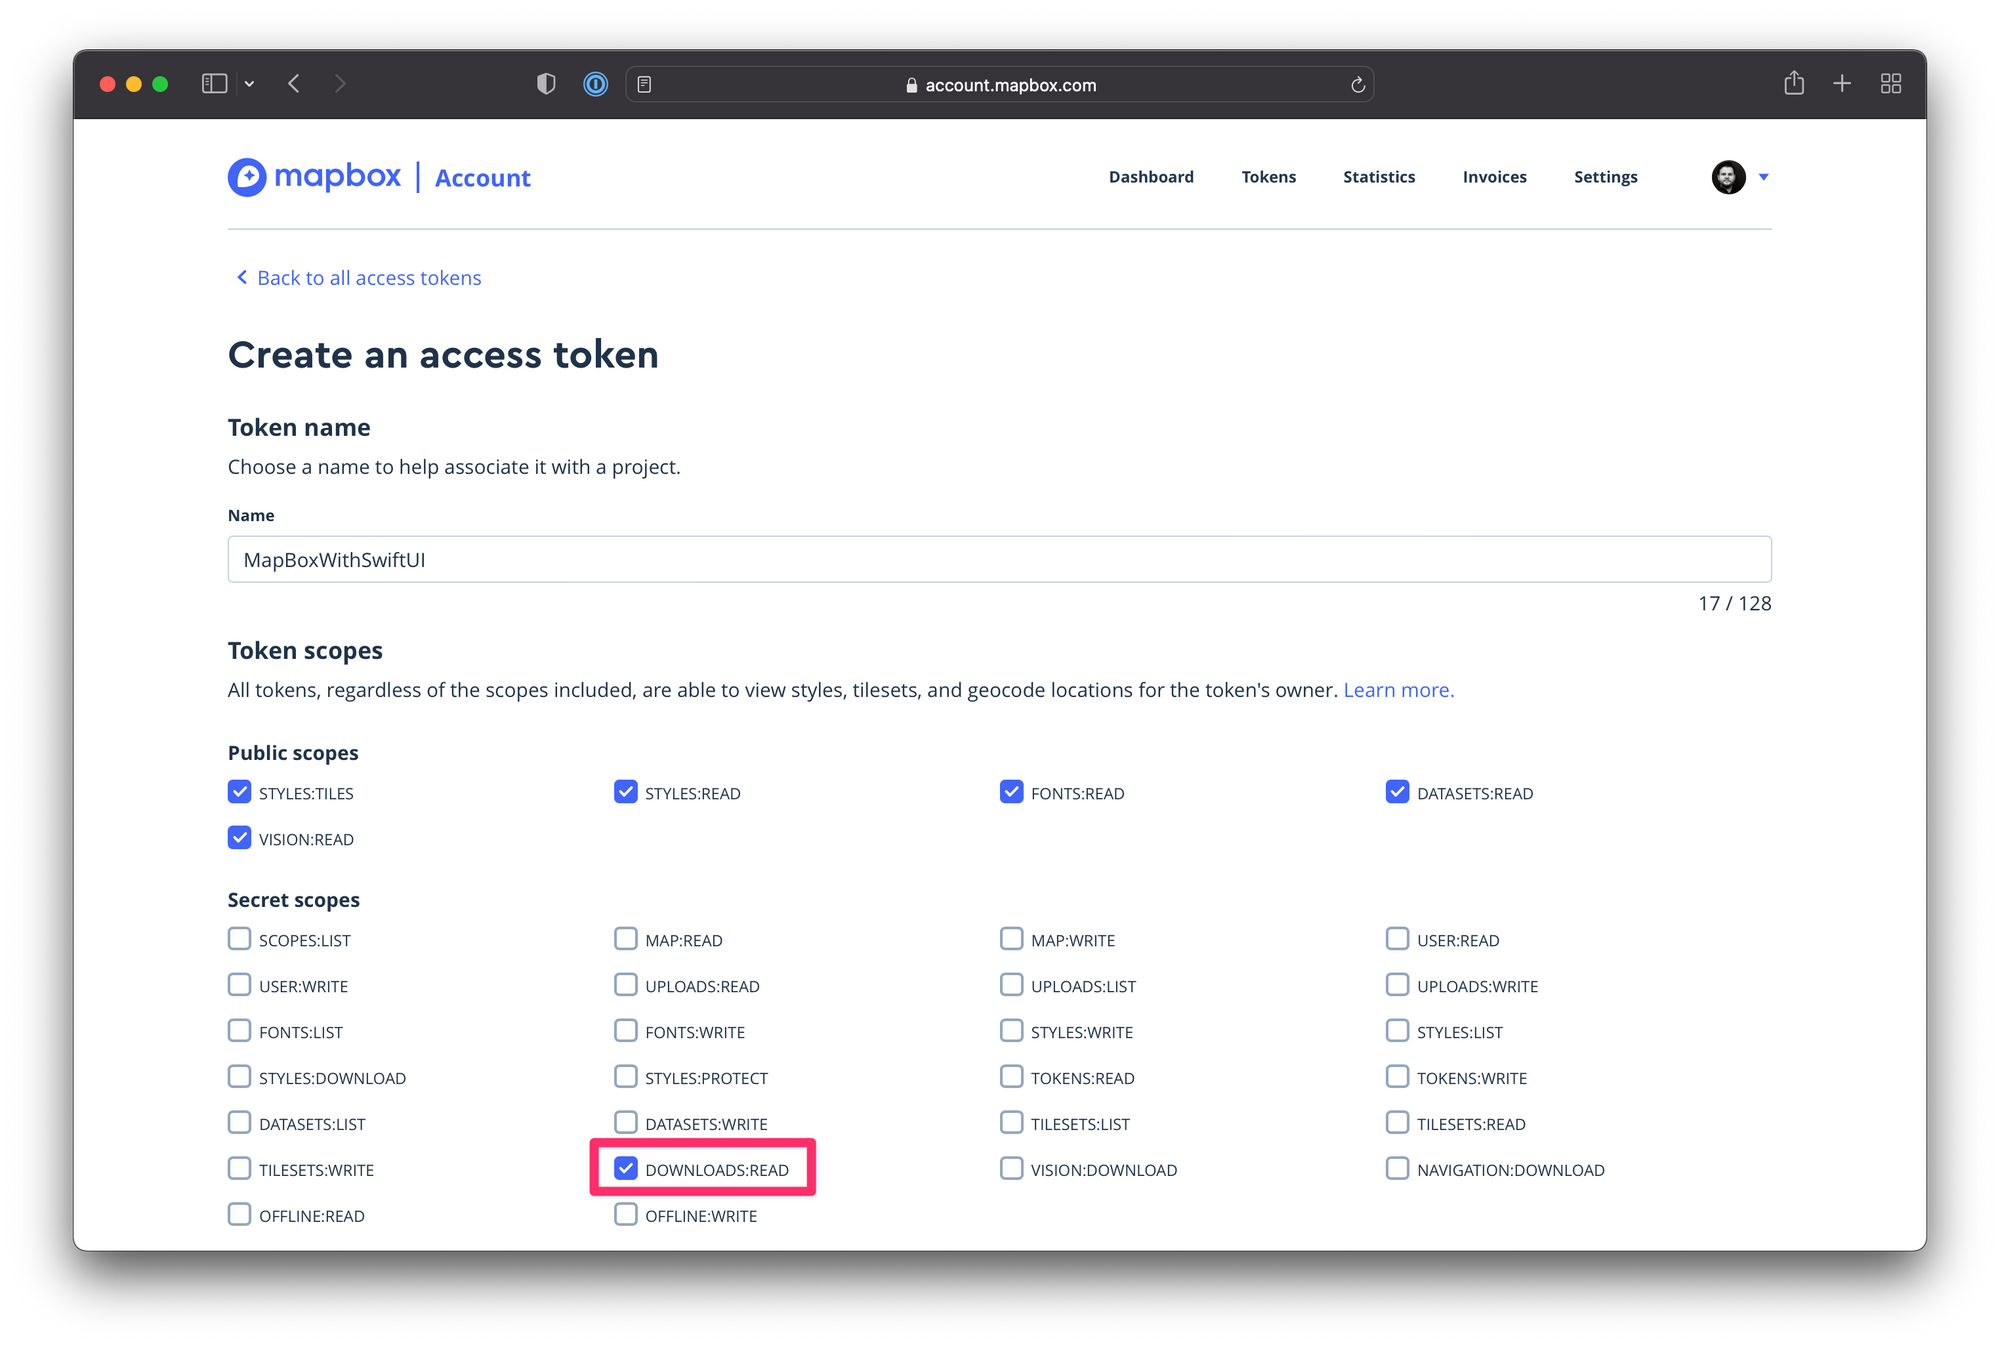Open the Share sheet icon

coord(1794,84)
